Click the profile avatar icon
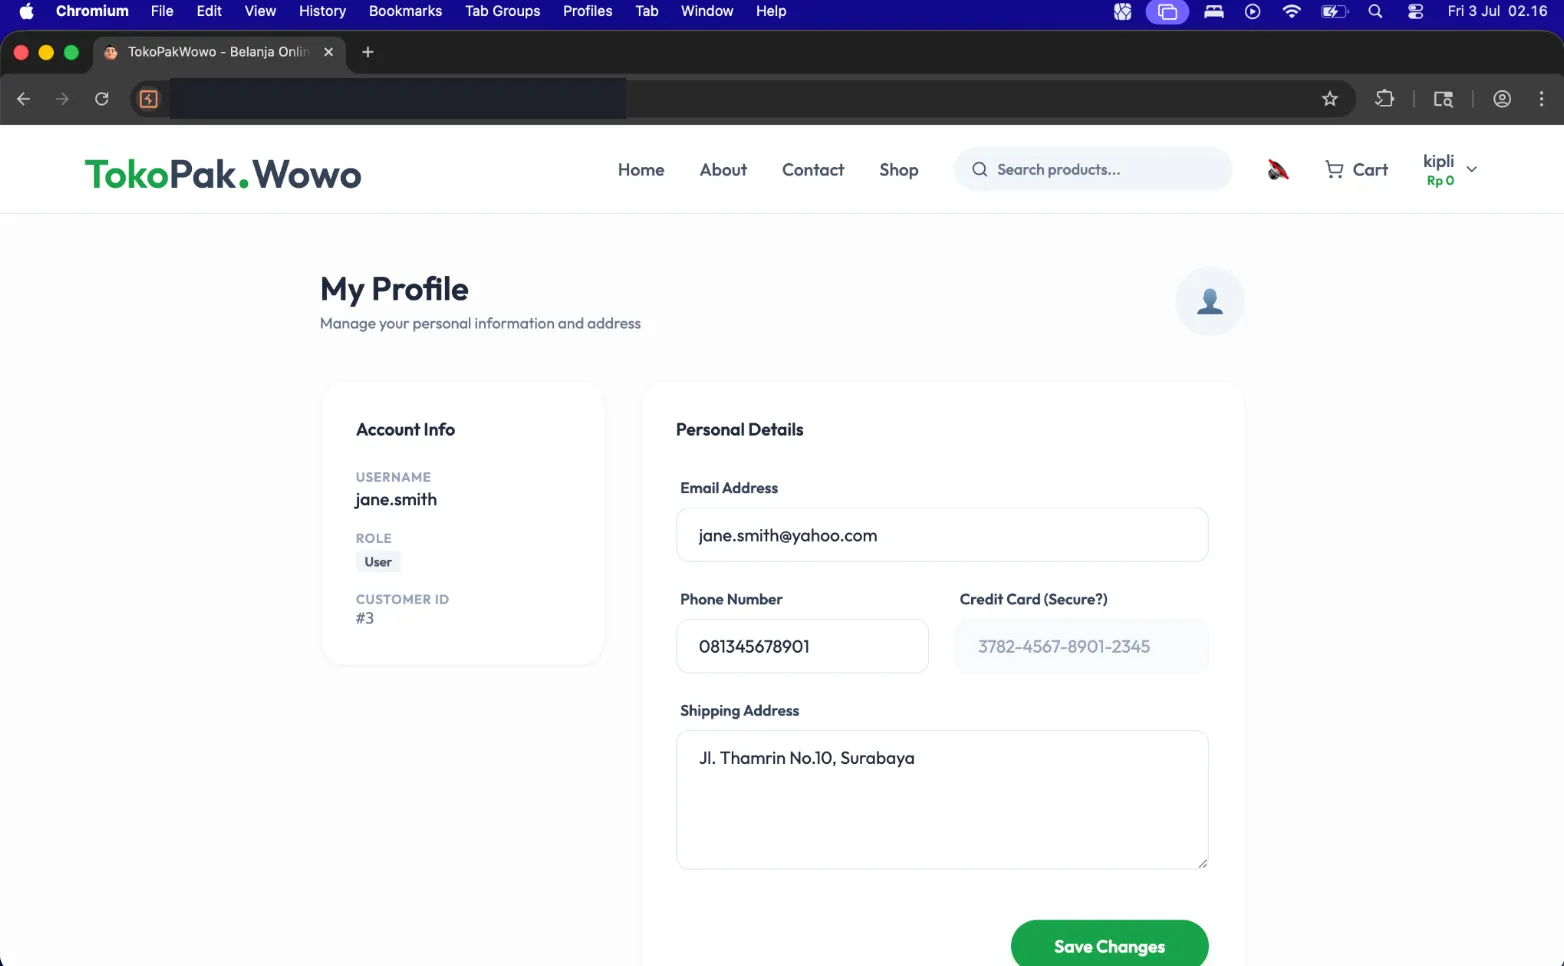1564x966 pixels. tap(1210, 301)
